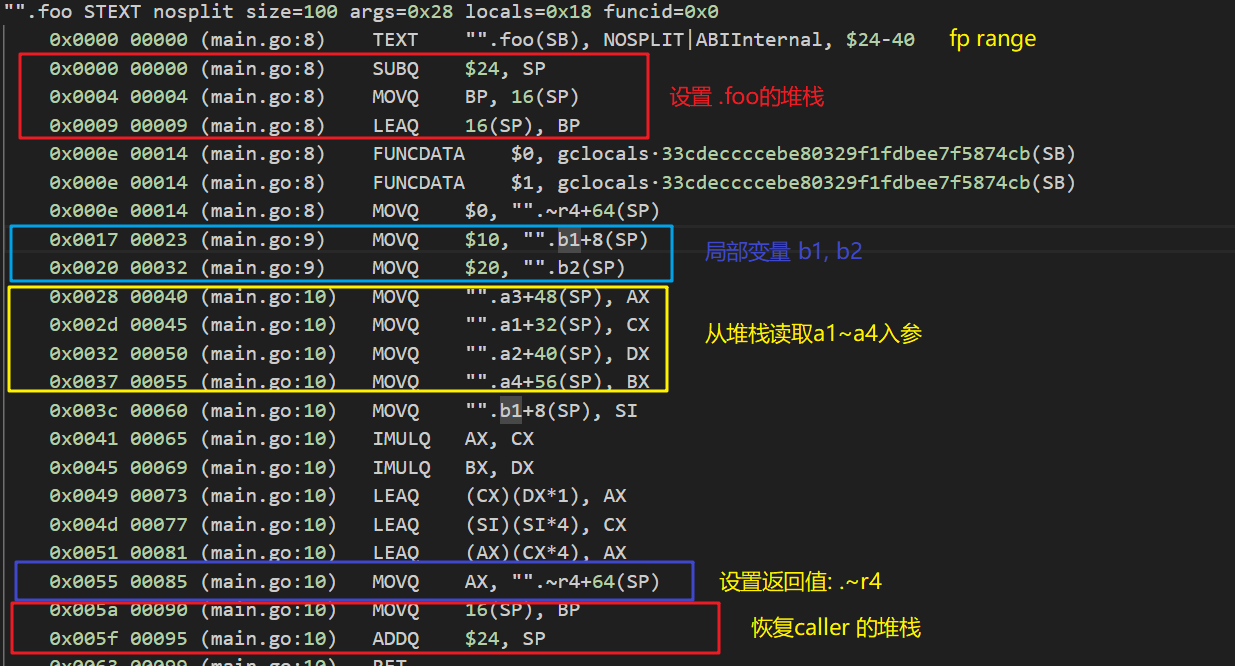Click highlighted b1 in the 'b1+8(SP), SI' line
Screen dimensions: 1235x666
(x=510, y=411)
